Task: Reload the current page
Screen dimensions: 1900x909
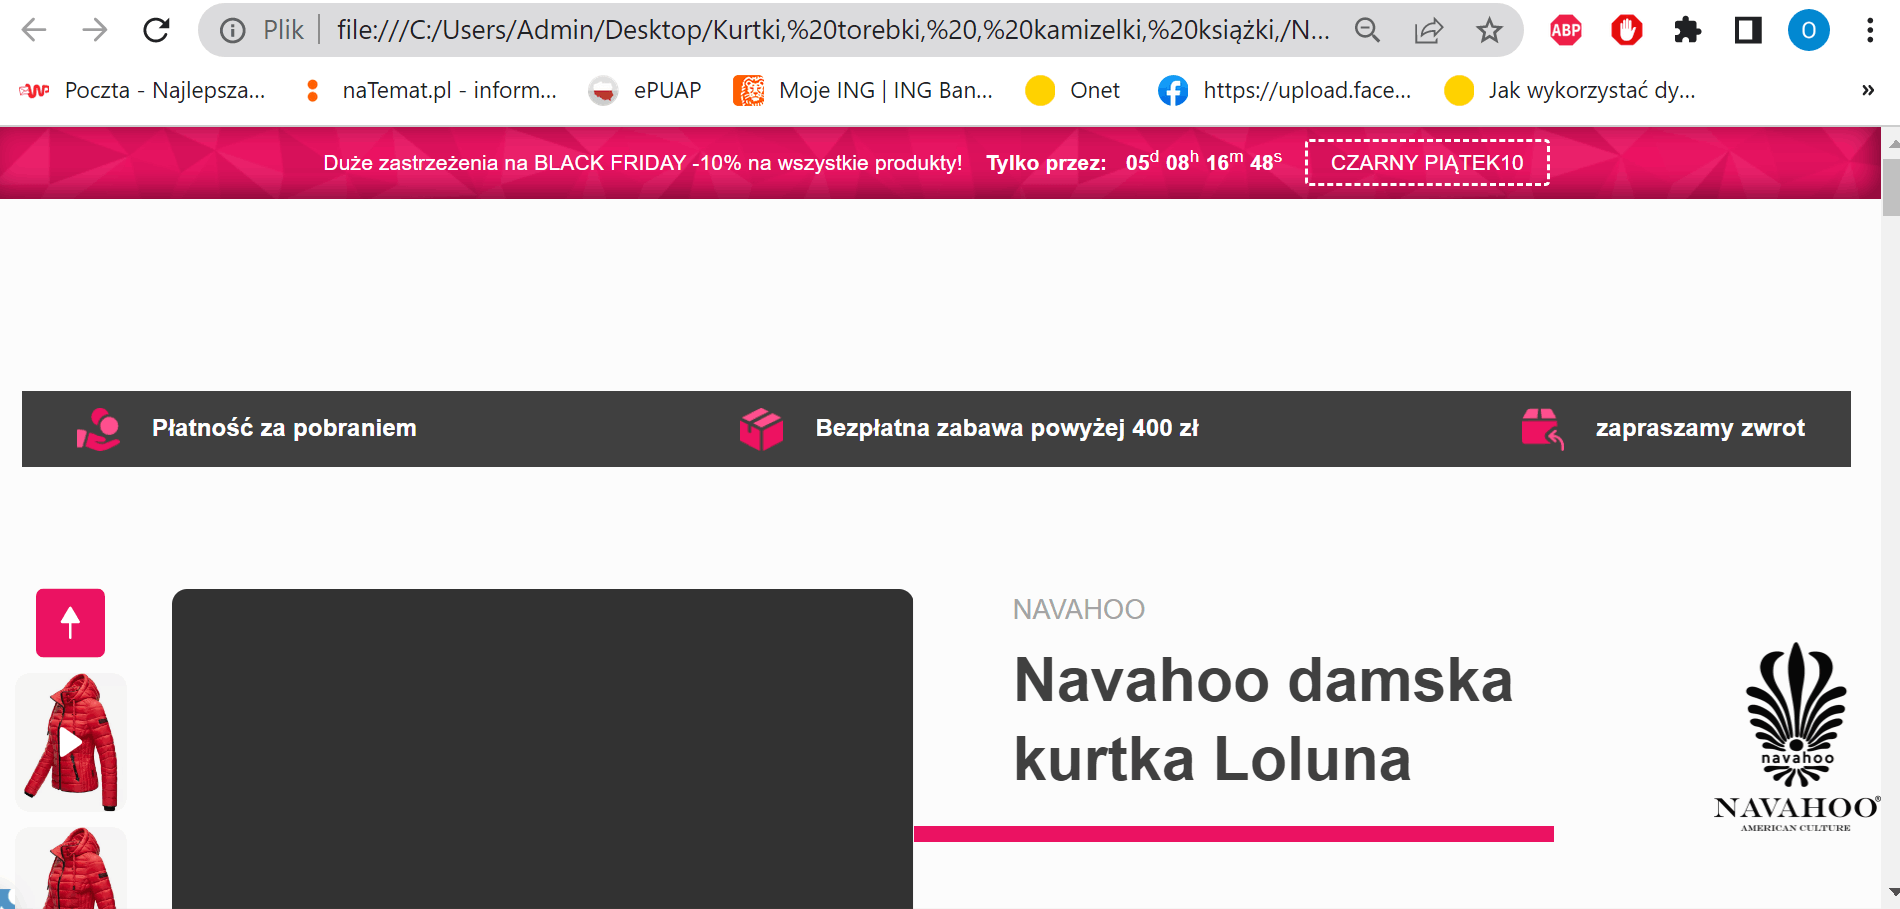Action: point(156,30)
